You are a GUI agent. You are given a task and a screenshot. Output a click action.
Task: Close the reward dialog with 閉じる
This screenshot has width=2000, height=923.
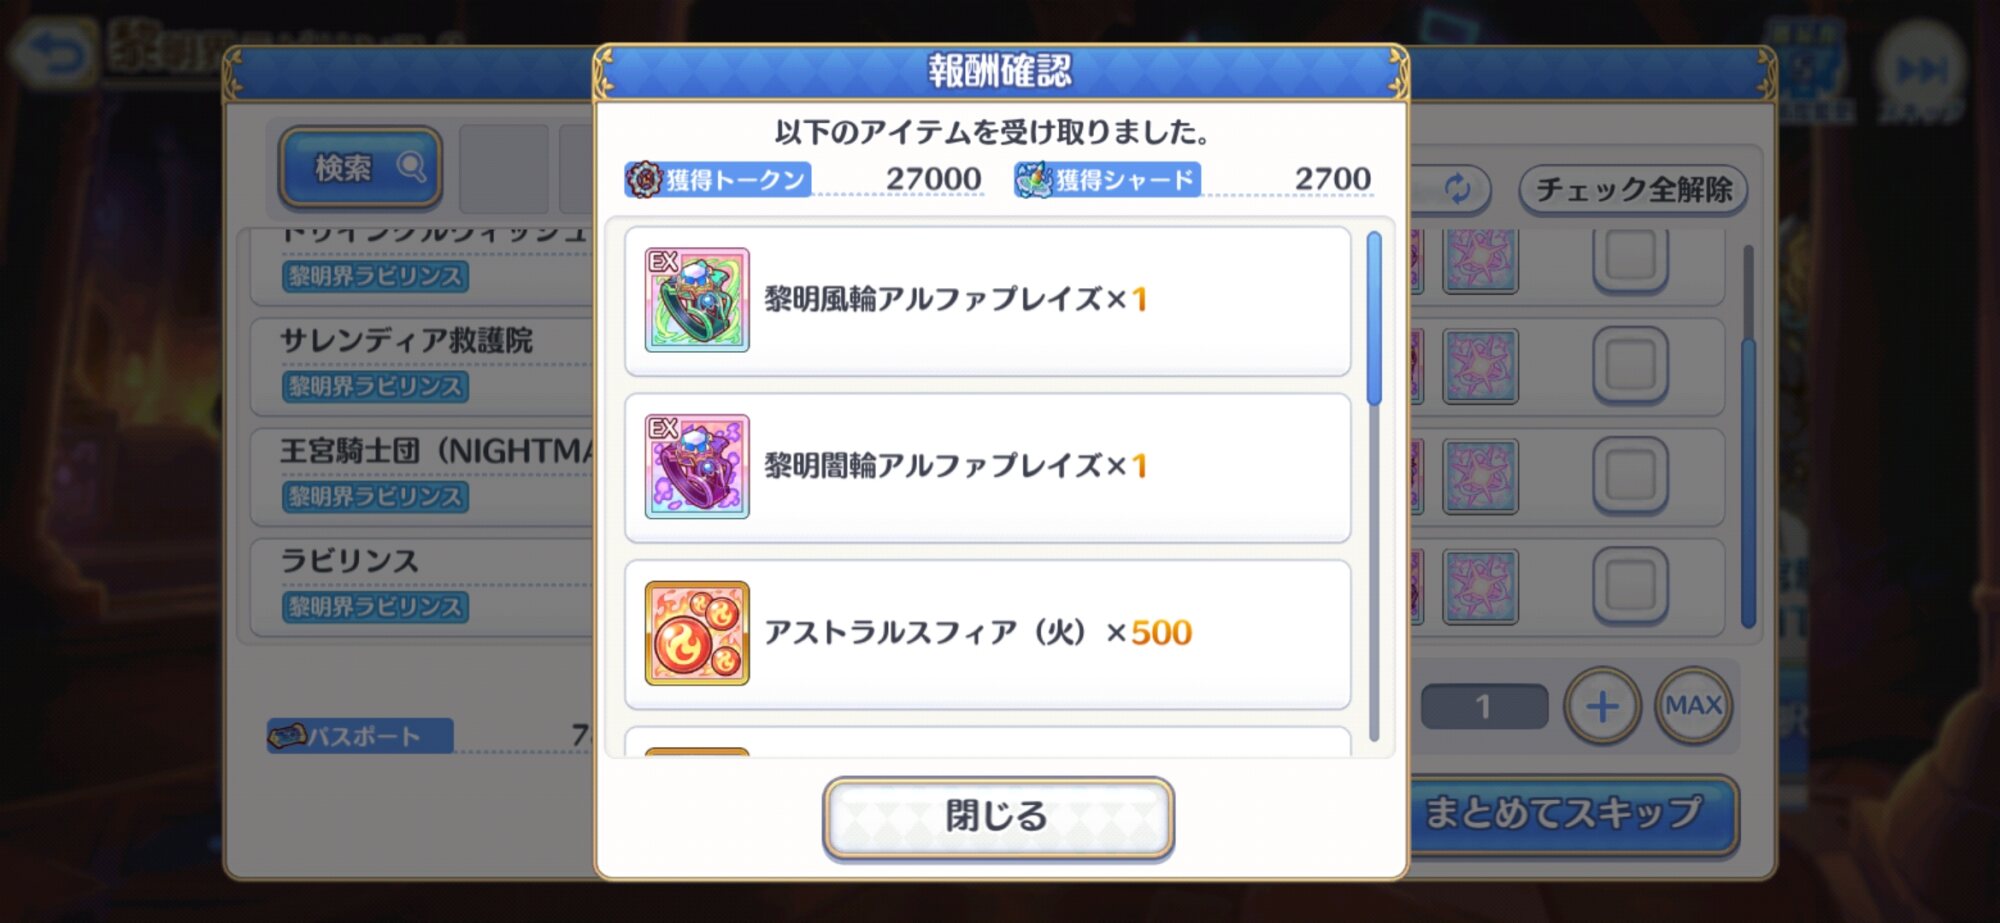(998, 817)
